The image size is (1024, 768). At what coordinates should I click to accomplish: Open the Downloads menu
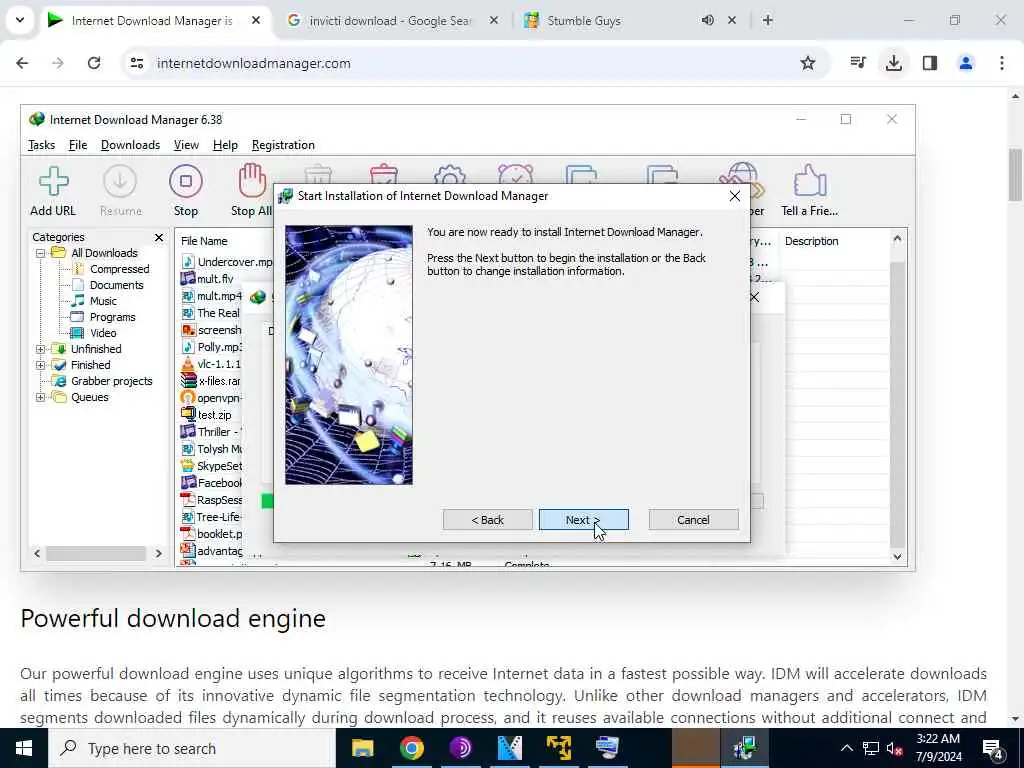point(131,145)
